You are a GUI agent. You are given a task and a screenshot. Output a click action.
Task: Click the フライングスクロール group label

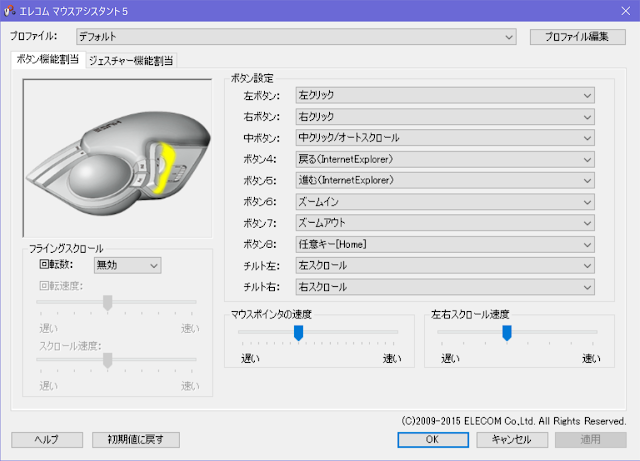point(66,248)
